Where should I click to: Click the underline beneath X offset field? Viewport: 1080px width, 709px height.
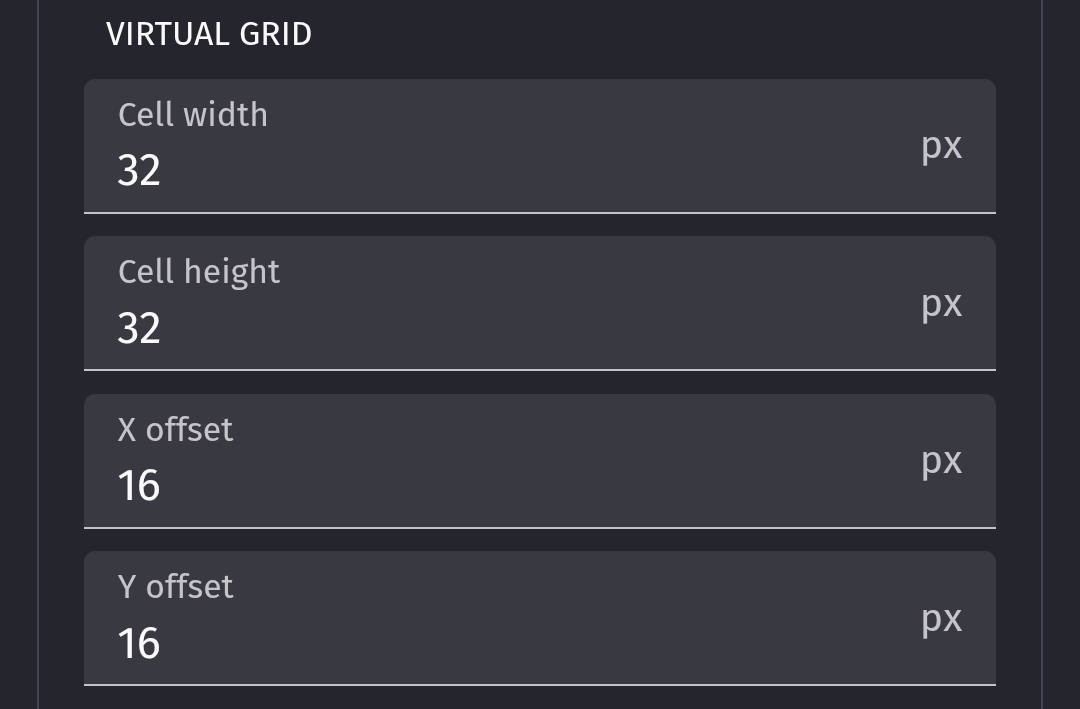(540, 527)
